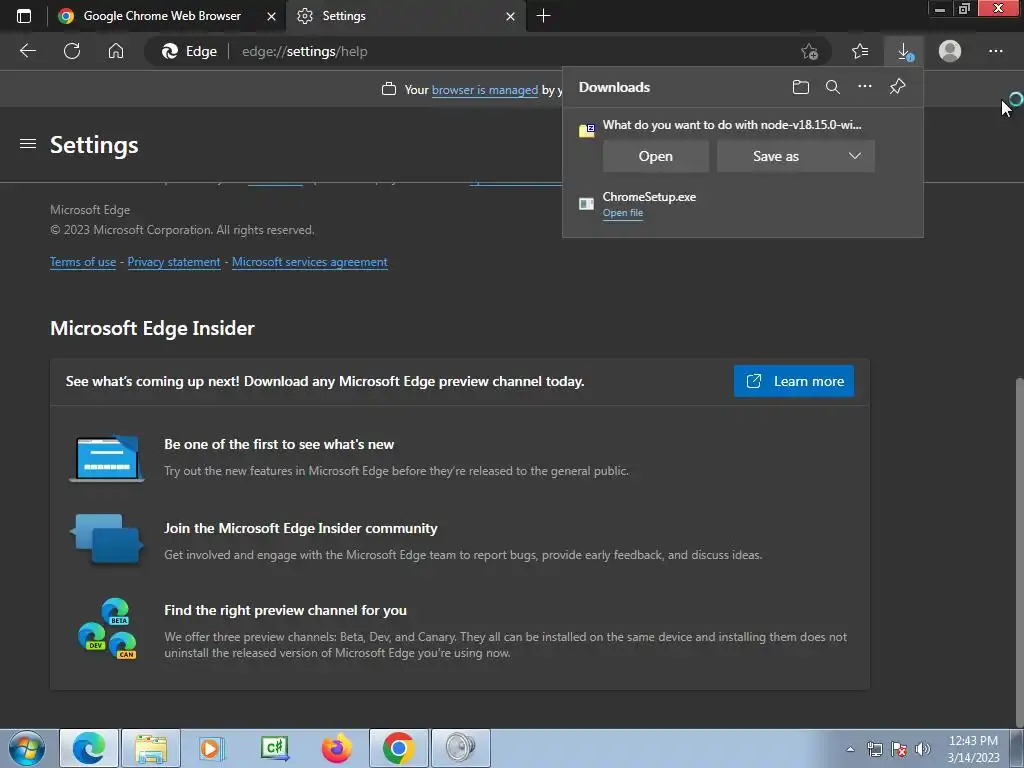The width and height of the screenshot is (1024, 768).
Task: Toggle the Downloads toolbar button
Action: click(x=904, y=51)
